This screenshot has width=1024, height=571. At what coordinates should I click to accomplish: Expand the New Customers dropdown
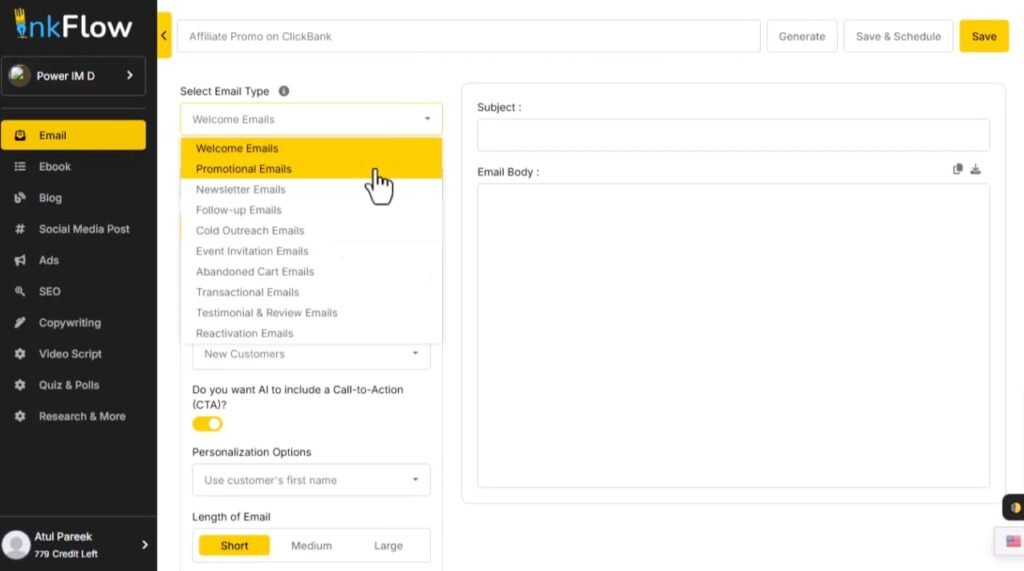pos(311,354)
